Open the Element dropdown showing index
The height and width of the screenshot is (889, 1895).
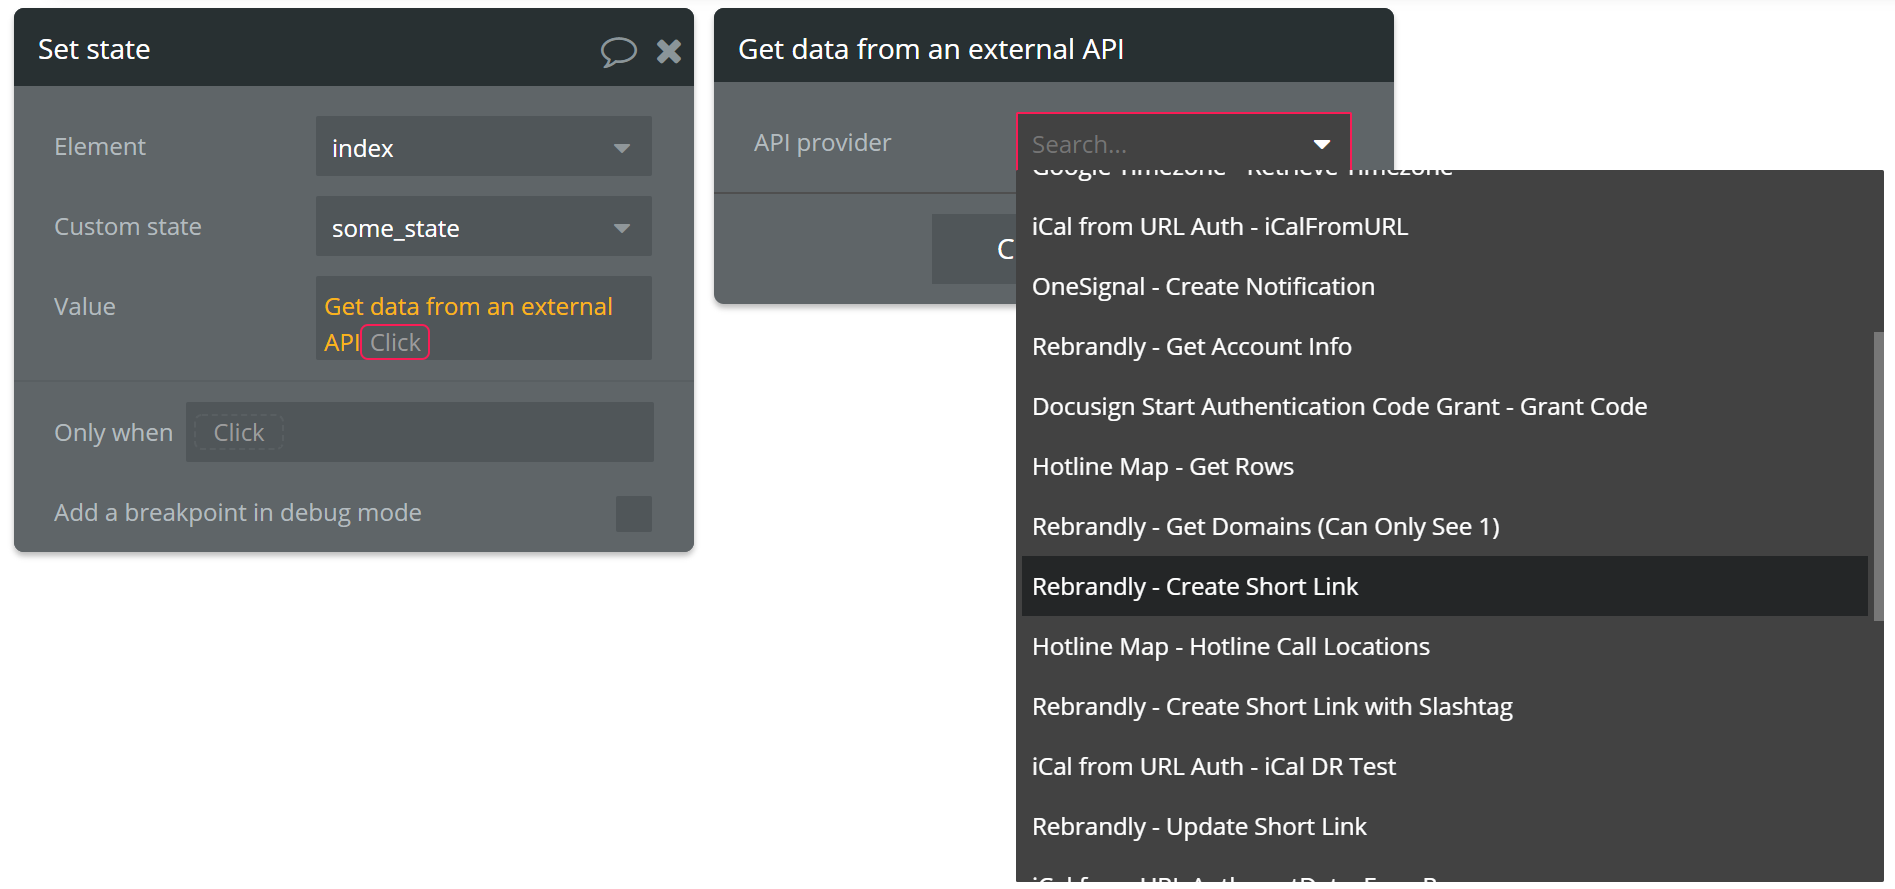coord(483,147)
